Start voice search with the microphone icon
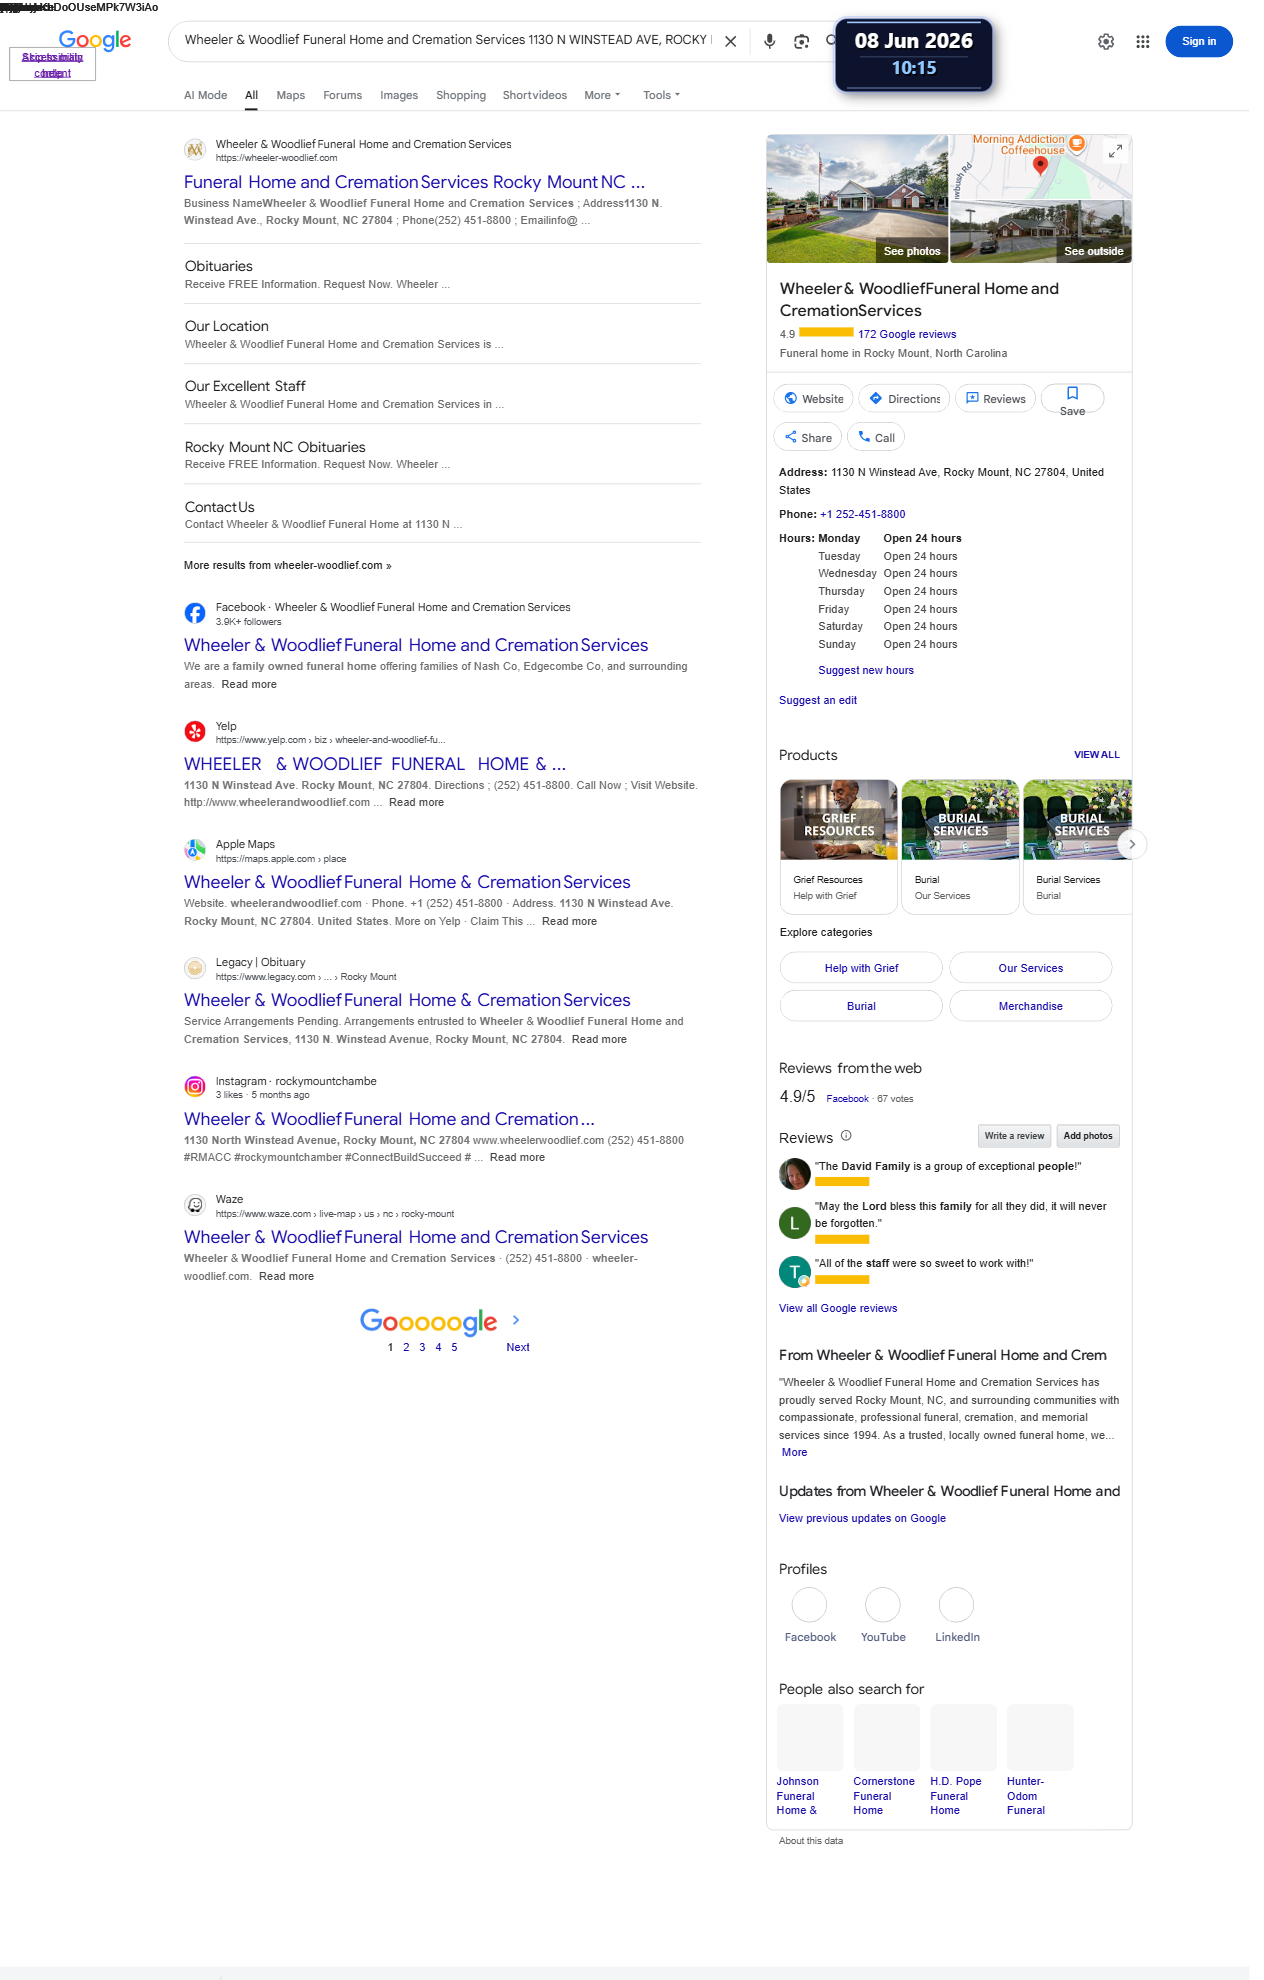Image resolution: width=1264 pixels, height=1980 pixels. tap(769, 41)
